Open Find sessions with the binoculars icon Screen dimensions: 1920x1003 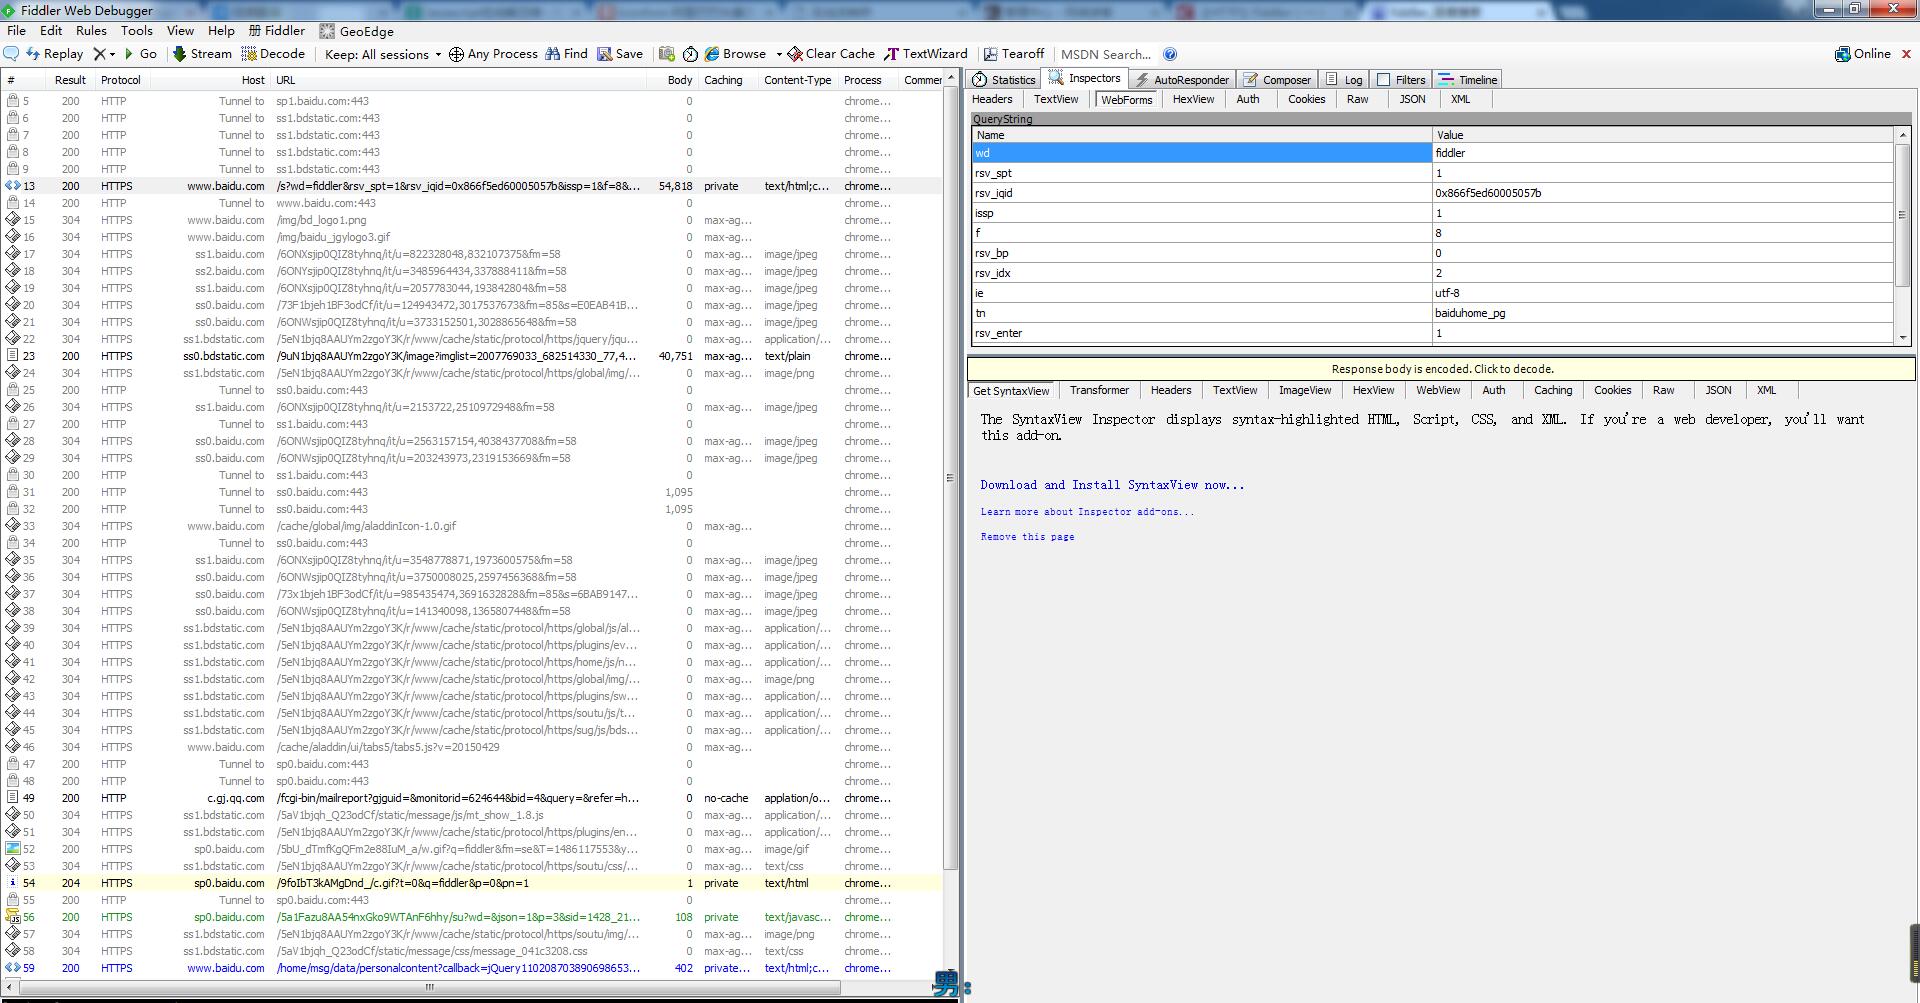pos(566,54)
